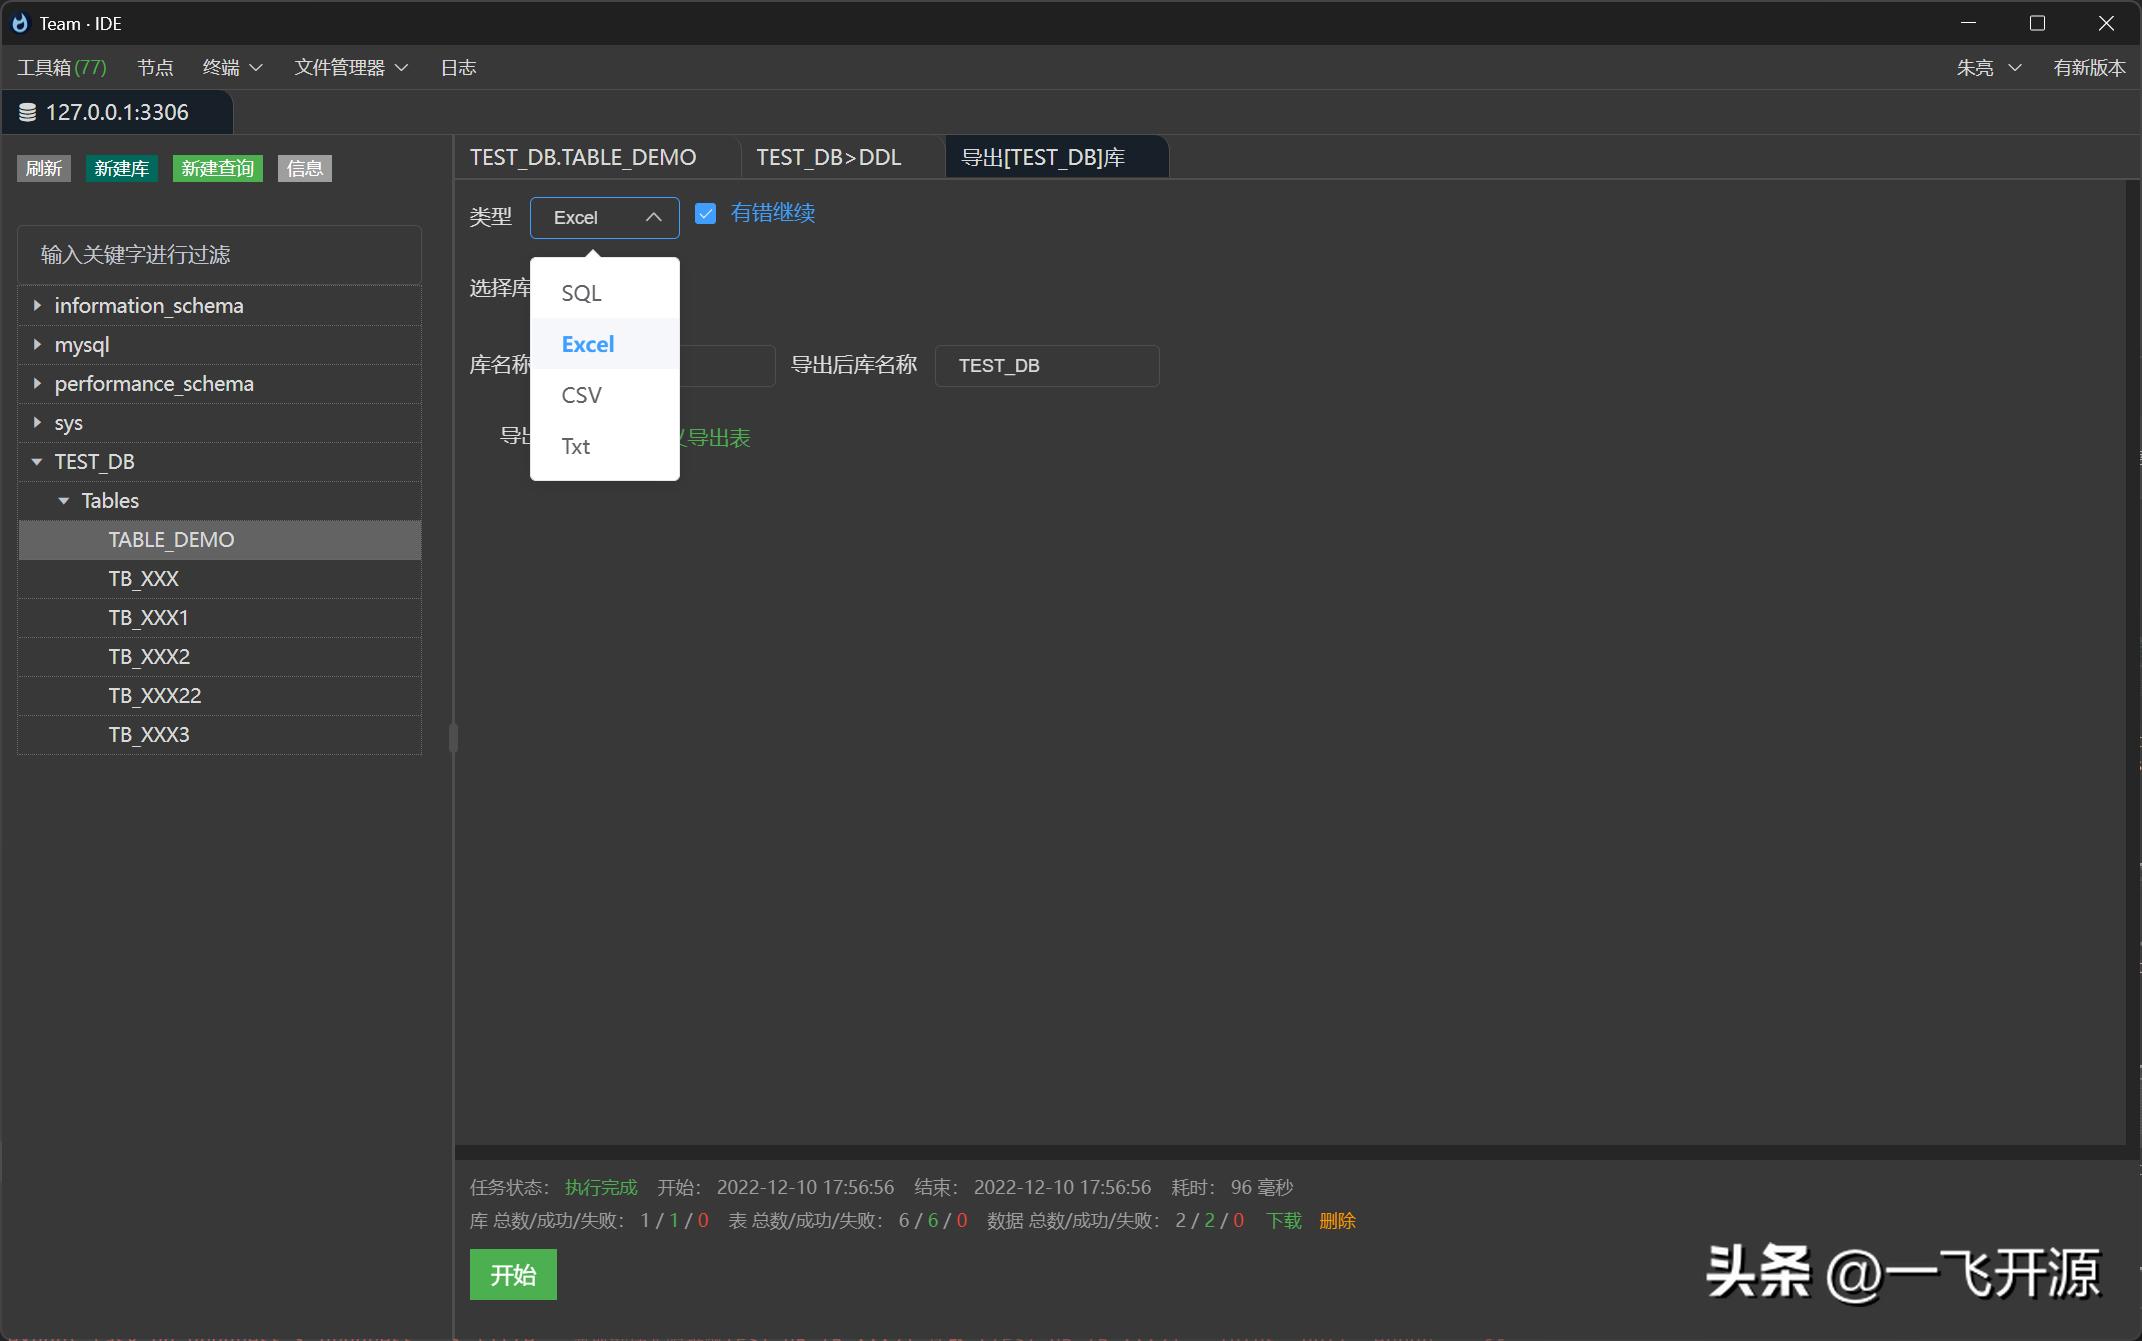Open the 文件管理器 dropdown menu
The height and width of the screenshot is (1341, 2142).
[x=351, y=67]
